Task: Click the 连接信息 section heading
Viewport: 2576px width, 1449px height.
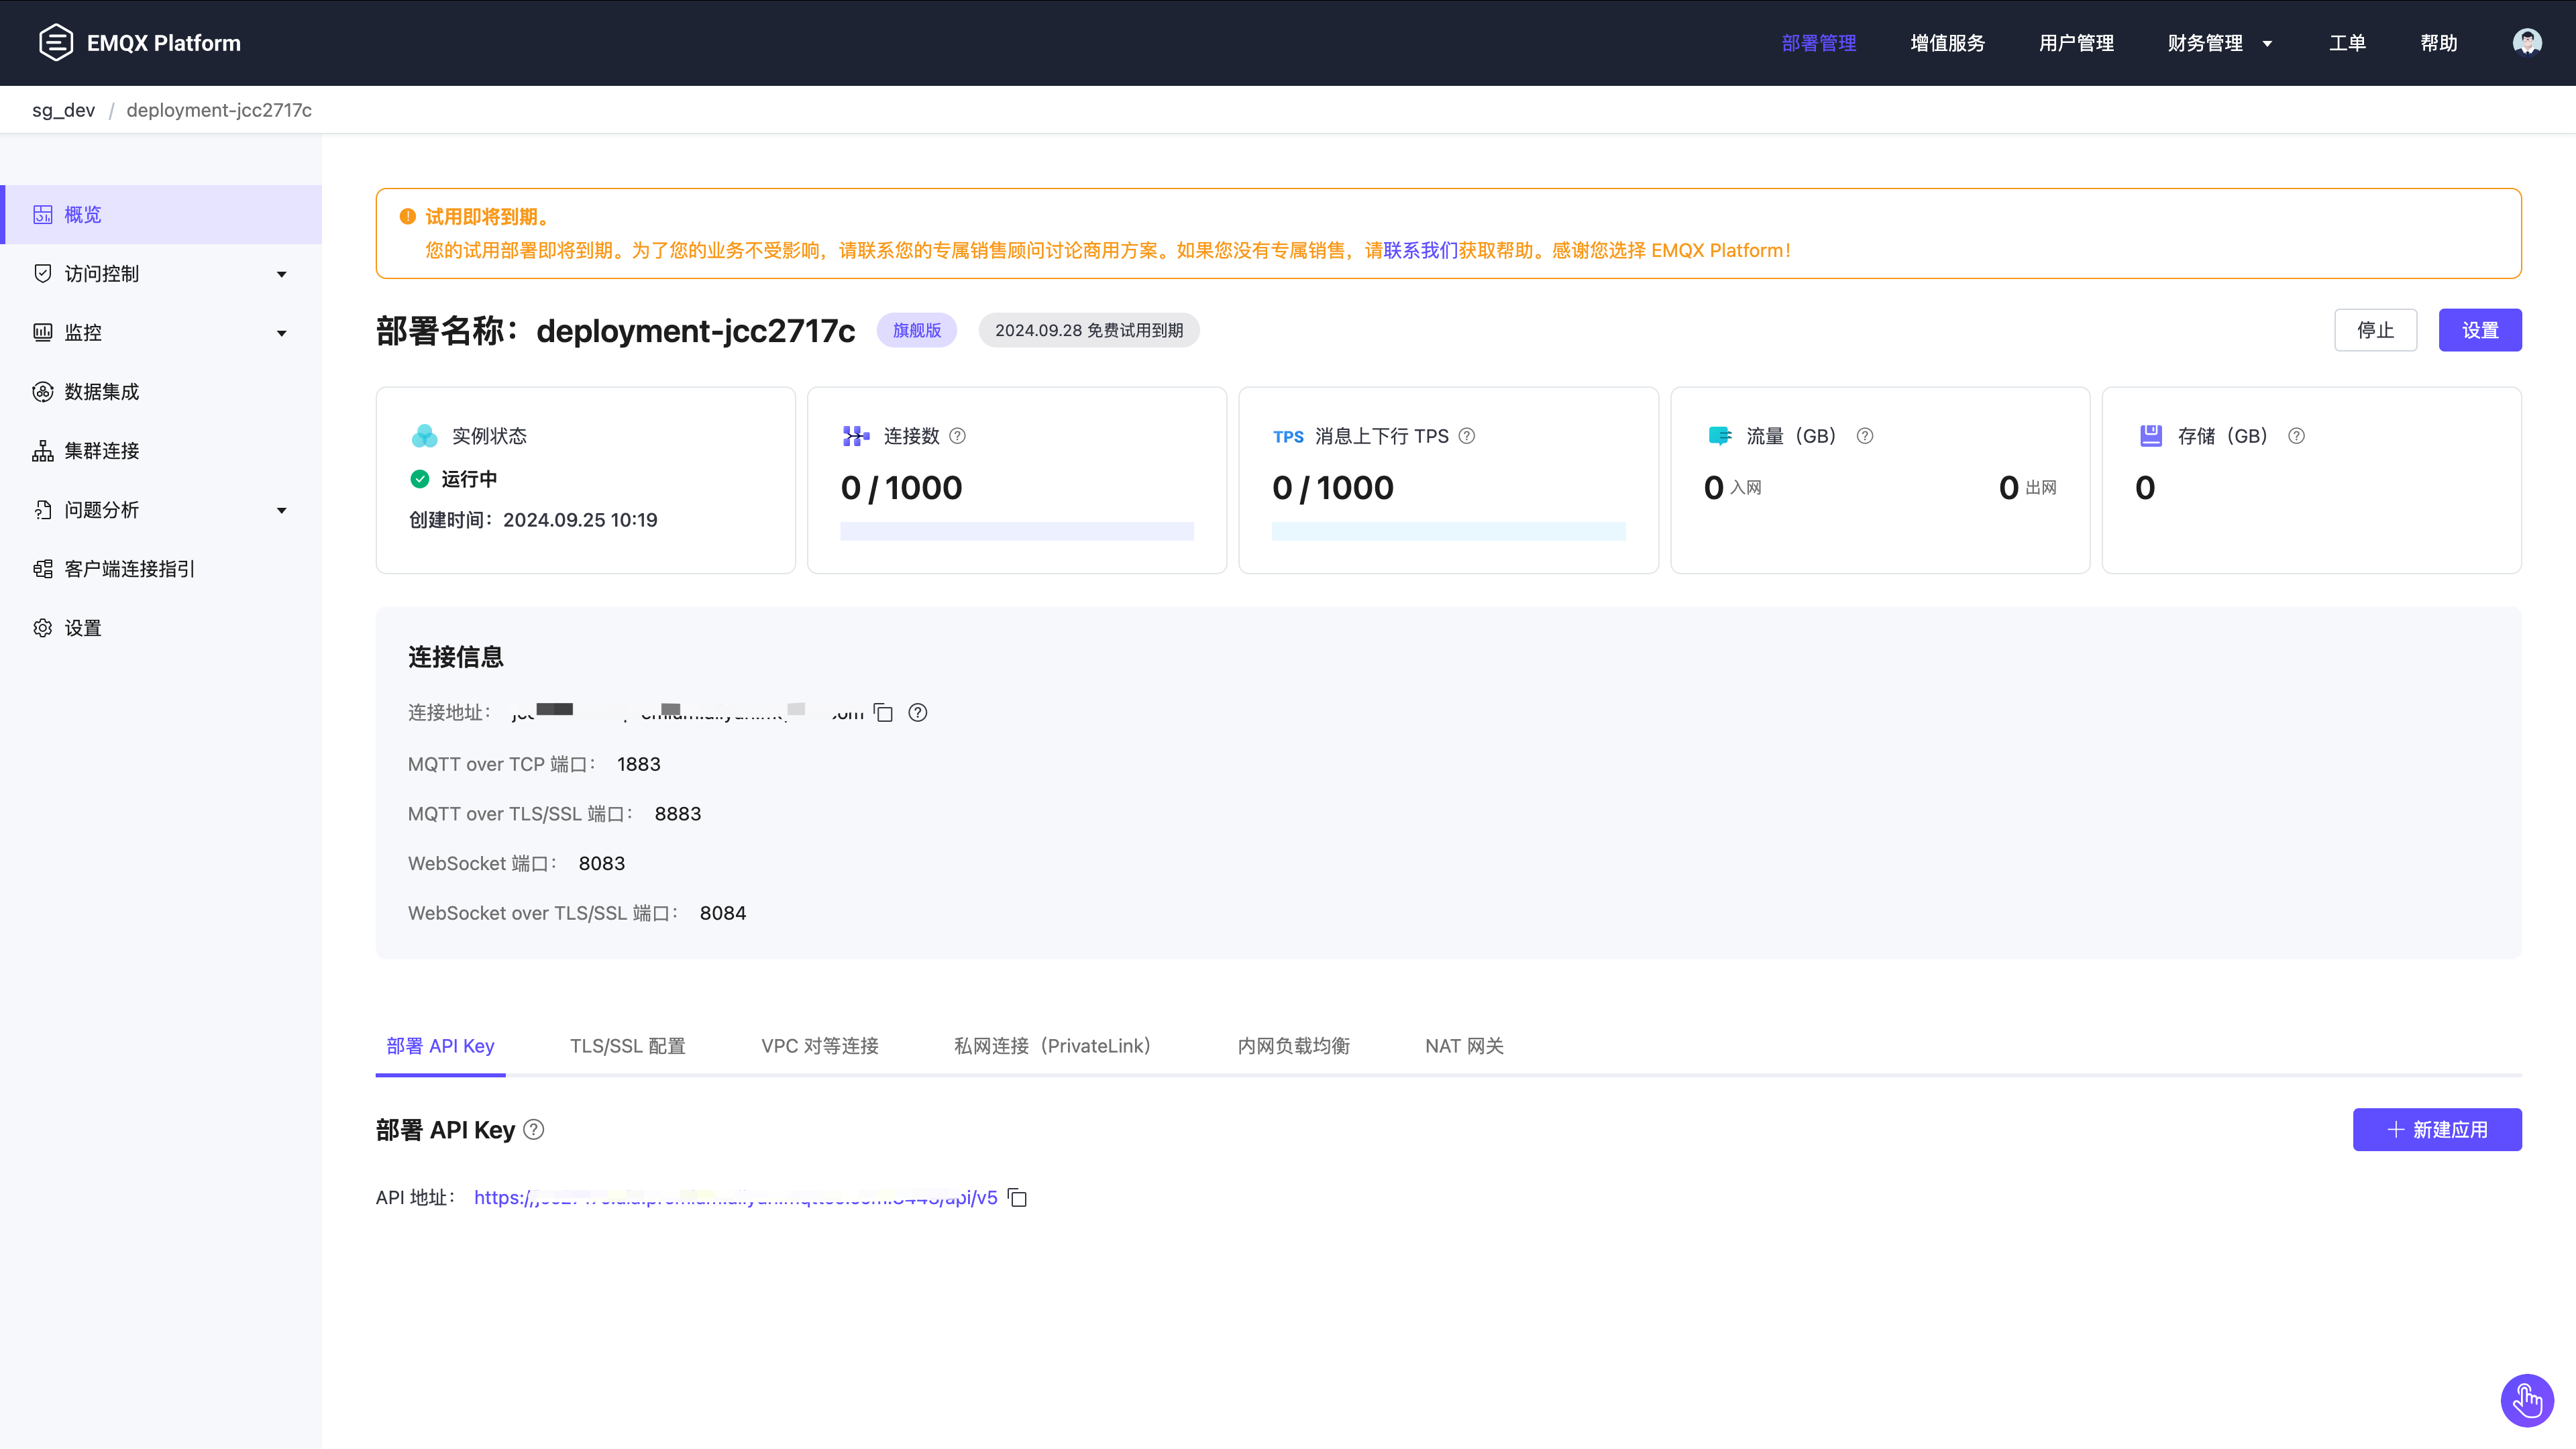Action: point(455,657)
